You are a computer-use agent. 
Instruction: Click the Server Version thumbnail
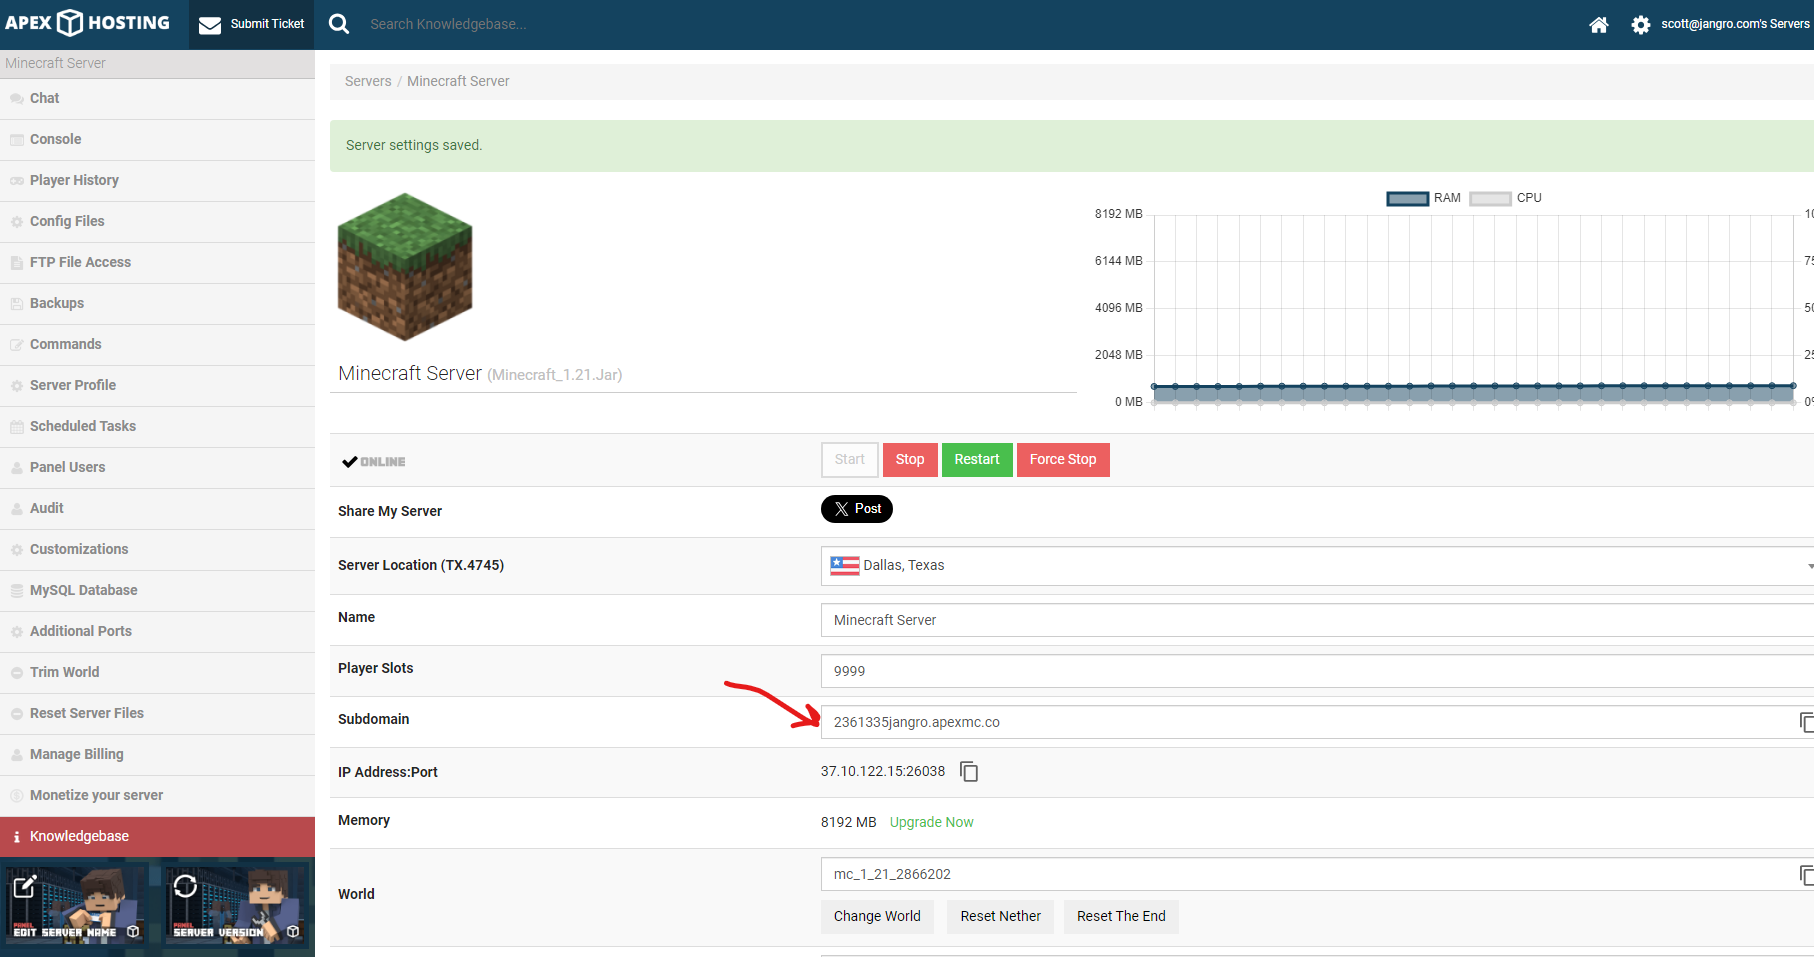tap(235, 905)
